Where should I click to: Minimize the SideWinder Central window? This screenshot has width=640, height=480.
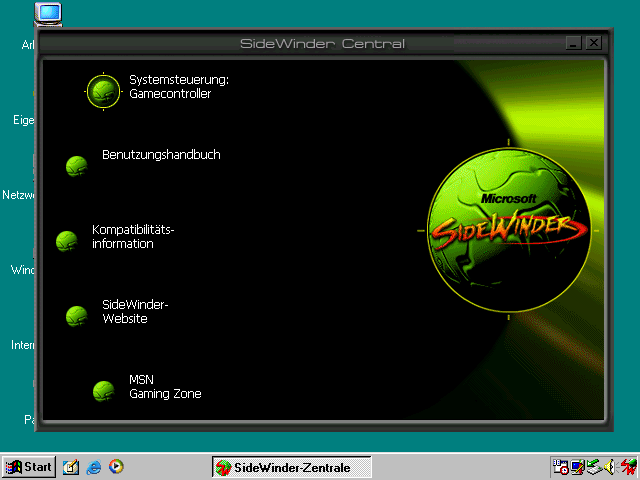pyautogui.click(x=573, y=43)
